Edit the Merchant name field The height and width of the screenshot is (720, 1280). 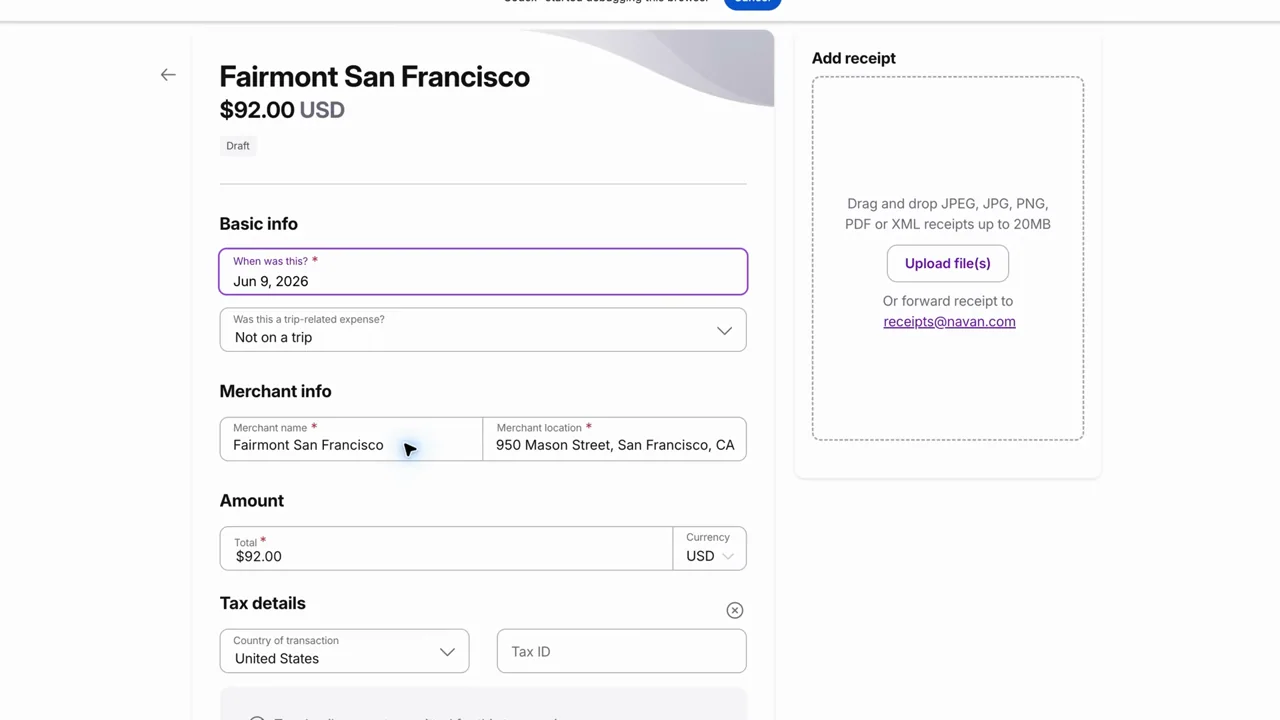[x=351, y=439]
